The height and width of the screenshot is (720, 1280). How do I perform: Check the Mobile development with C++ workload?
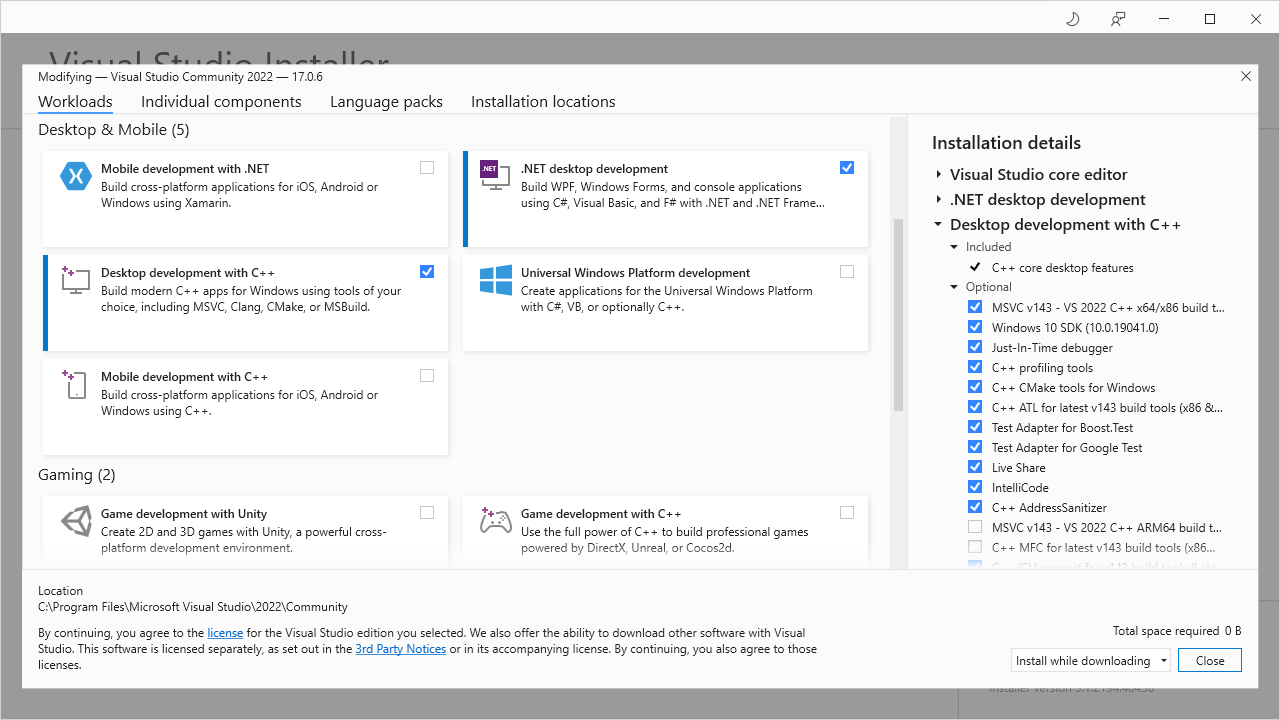click(x=427, y=376)
